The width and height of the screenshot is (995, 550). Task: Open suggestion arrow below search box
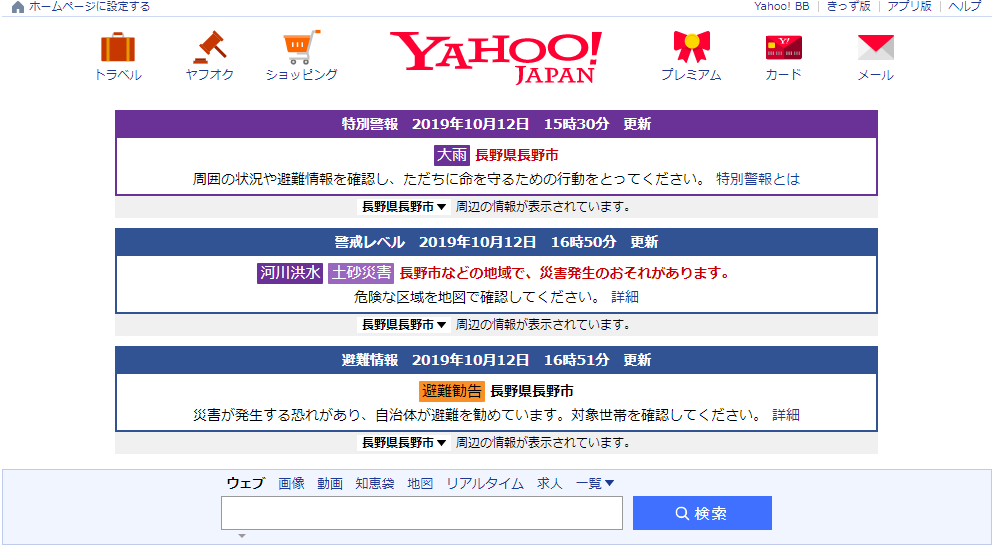(242, 536)
